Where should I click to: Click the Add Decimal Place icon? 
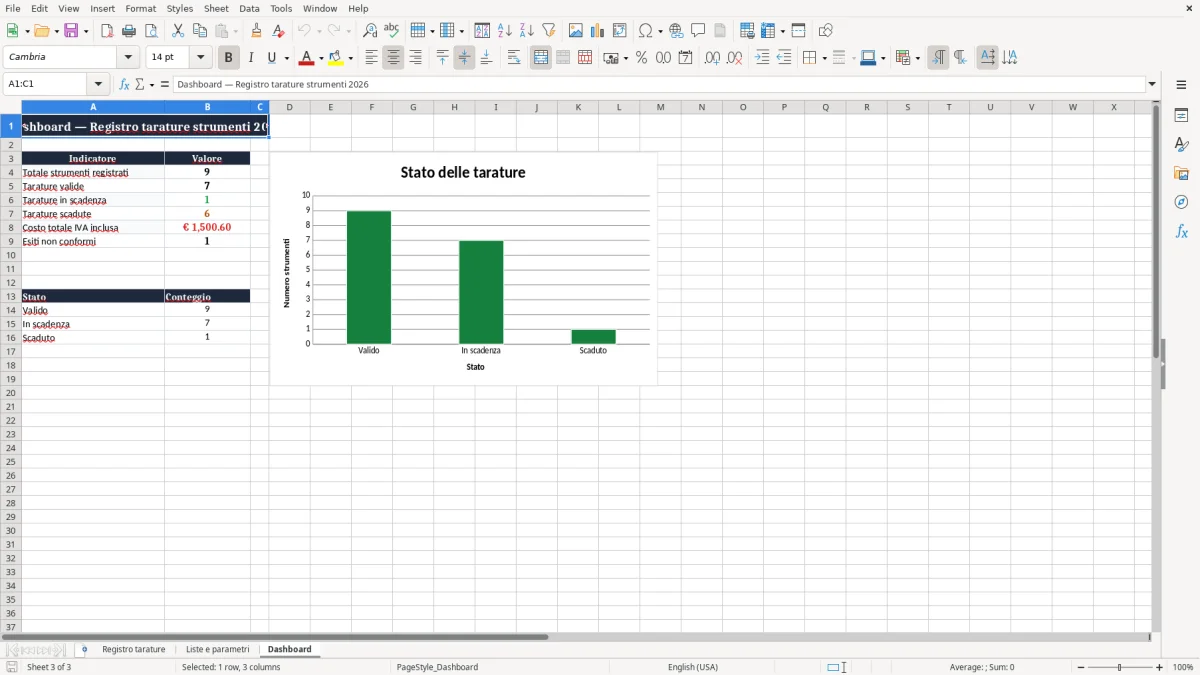(712, 58)
